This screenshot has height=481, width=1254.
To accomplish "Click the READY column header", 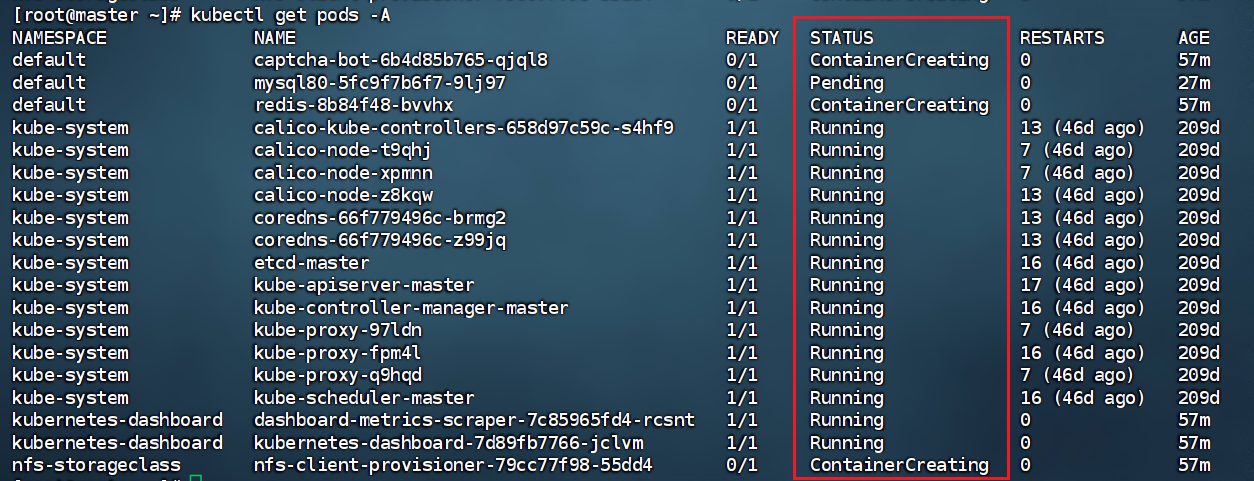I will pos(752,38).
